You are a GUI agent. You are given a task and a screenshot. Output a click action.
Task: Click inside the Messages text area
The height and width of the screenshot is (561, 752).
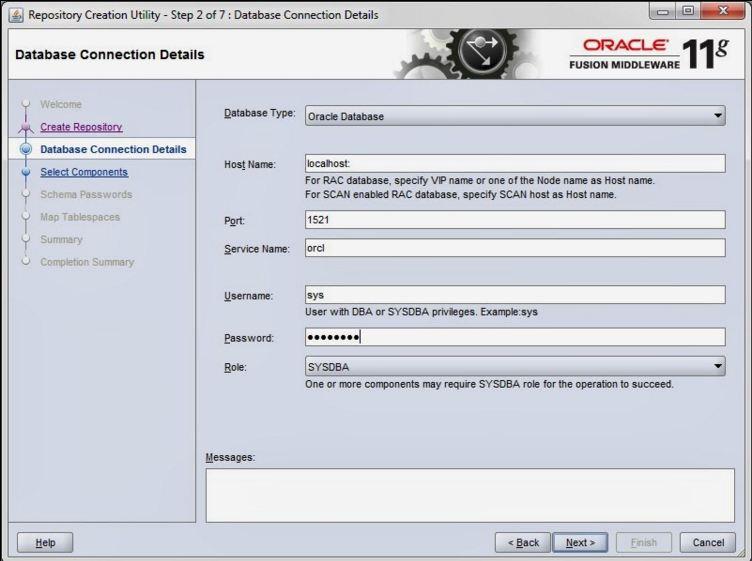[x=470, y=495]
